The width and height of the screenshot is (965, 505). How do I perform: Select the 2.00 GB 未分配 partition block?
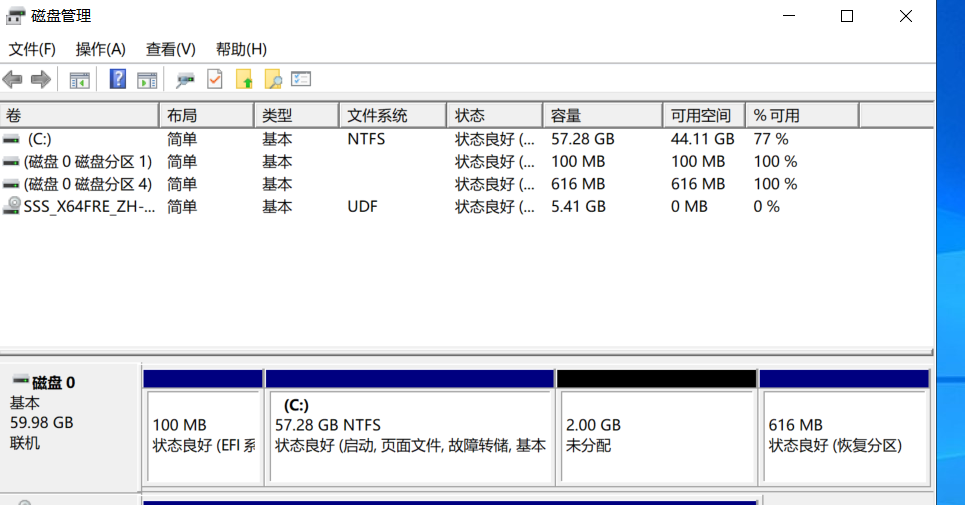click(655, 435)
